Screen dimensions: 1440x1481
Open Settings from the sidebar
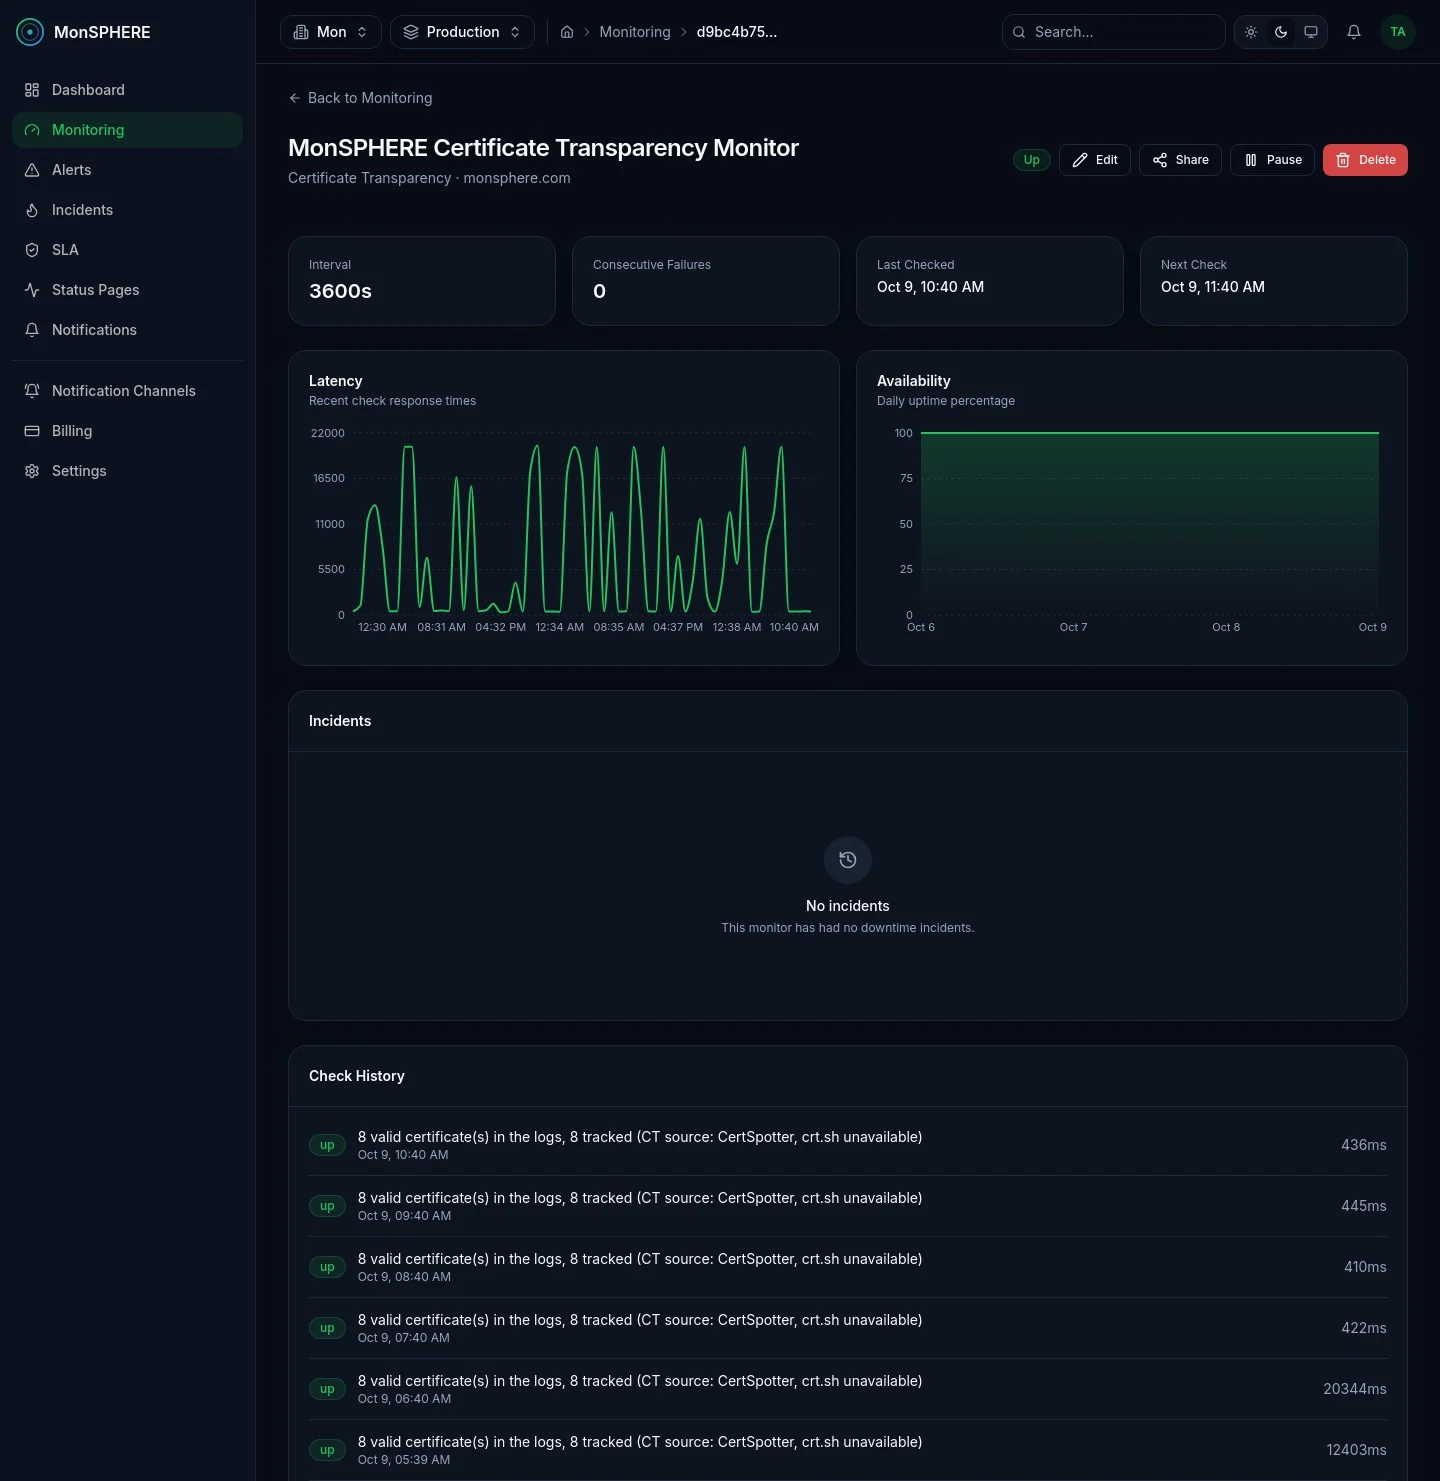pos(127,471)
